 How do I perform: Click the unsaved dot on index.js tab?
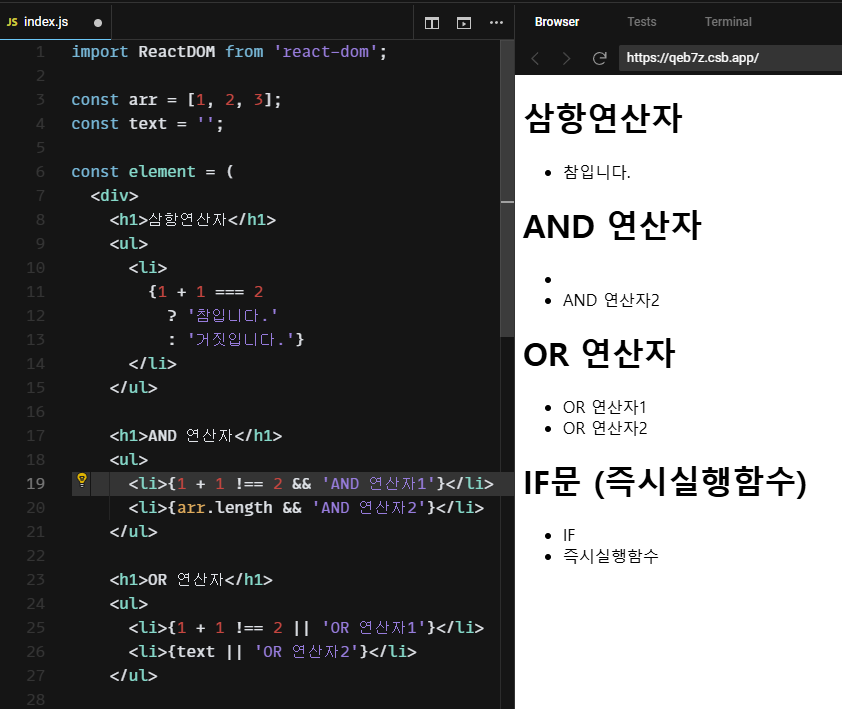click(98, 23)
